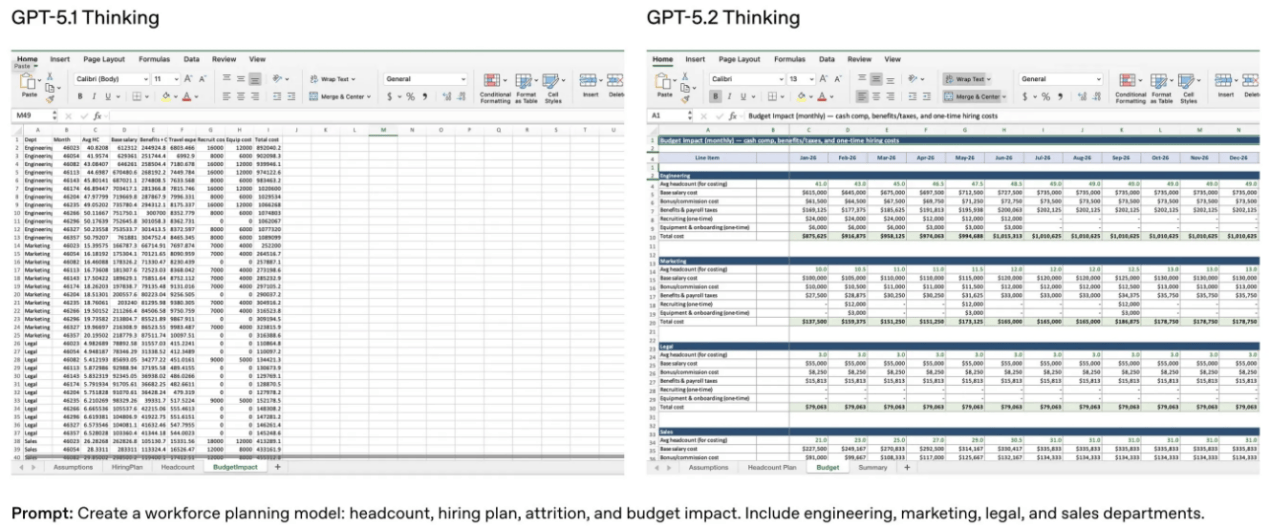Toggle Underline in GPT-5.1 window
Viewport: 1269px width, 527px height.
pos(108,96)
